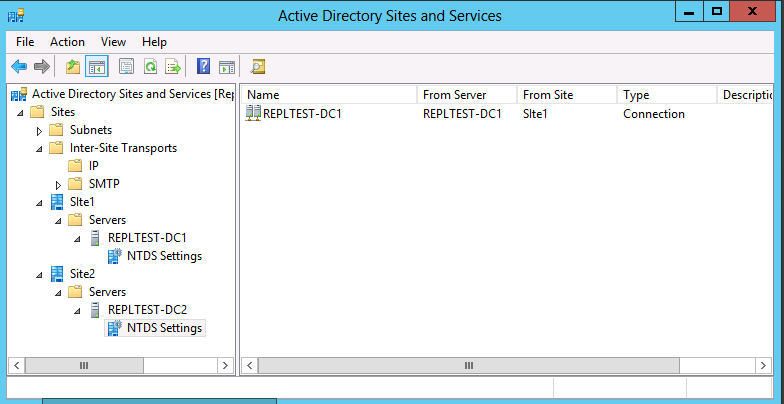Expand the Subnets tree node
The height and width of the screenshot is (404, 784).
[40, 131]
